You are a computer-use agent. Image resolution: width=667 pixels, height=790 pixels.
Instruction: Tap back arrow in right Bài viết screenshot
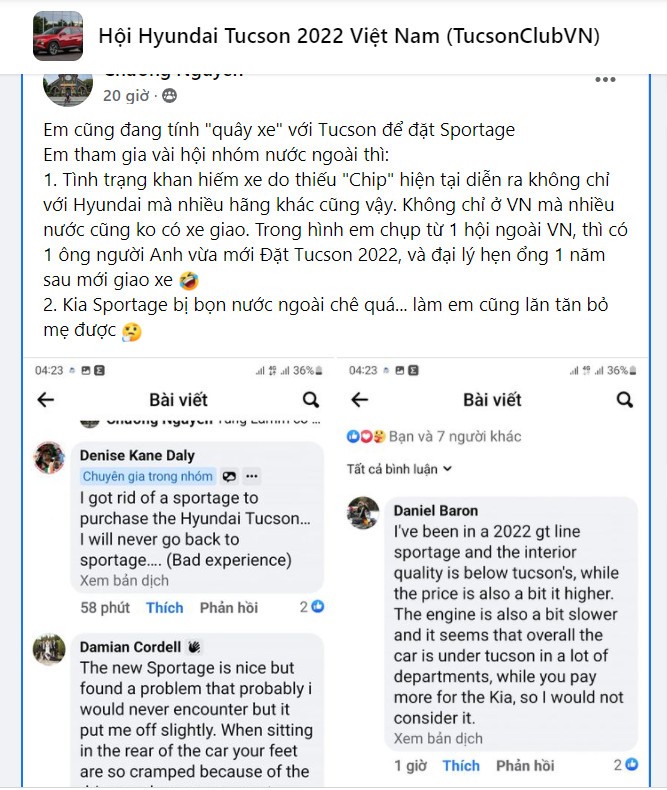(x=360, y=400)
